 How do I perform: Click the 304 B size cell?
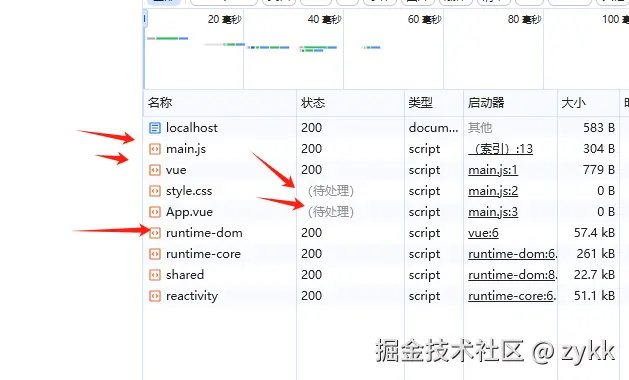click(x=599, y=149)
